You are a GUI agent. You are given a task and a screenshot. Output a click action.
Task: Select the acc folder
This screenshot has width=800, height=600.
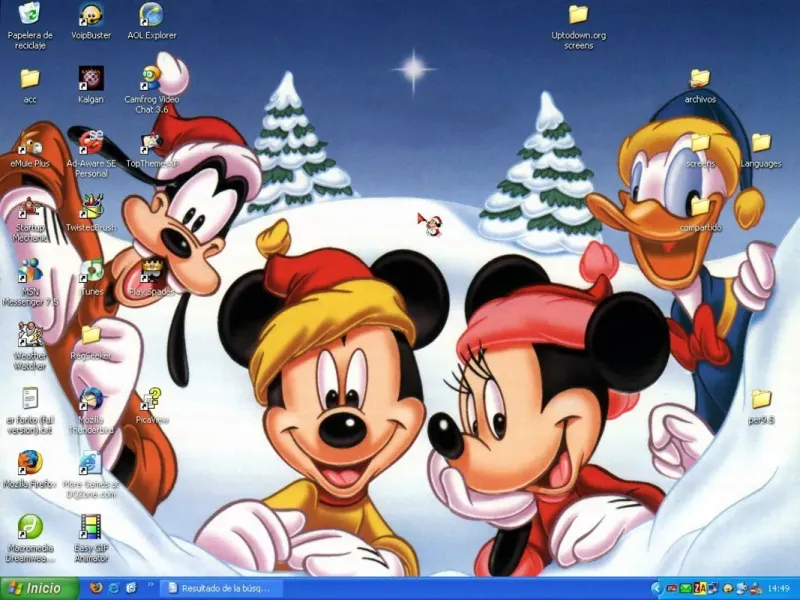[x=30, y=86]
